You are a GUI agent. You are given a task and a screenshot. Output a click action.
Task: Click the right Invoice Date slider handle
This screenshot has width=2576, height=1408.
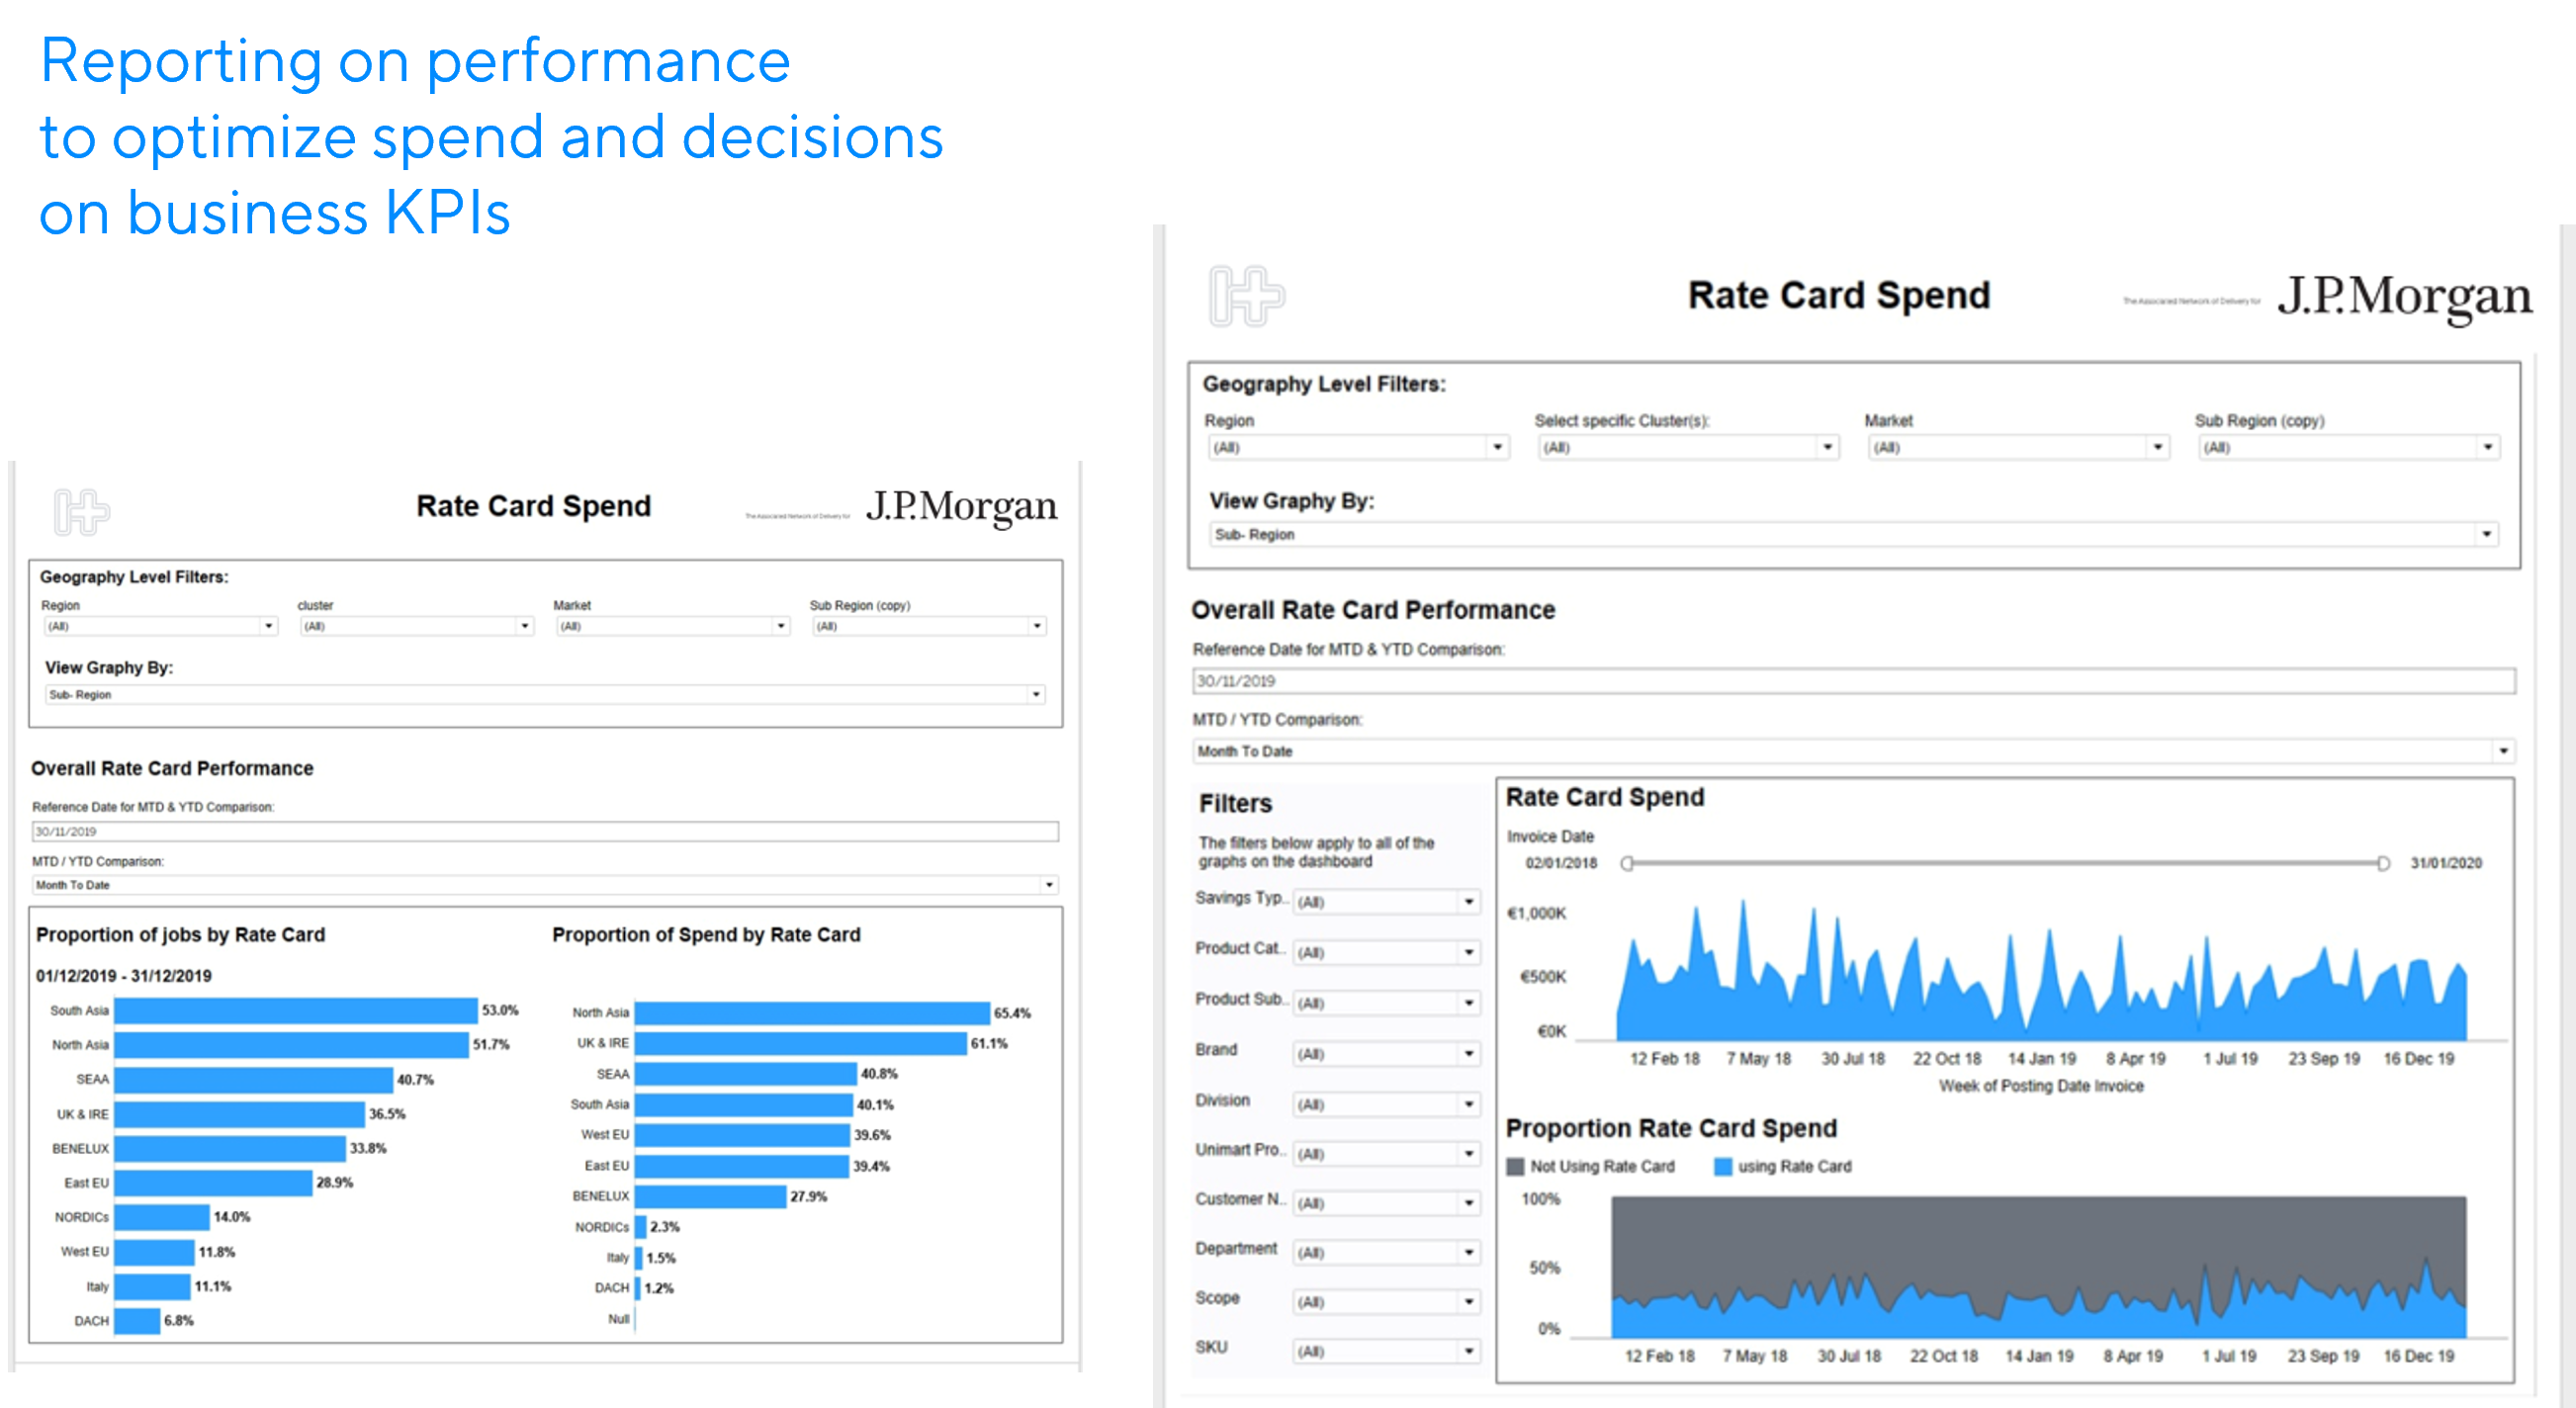[x=2383, y=863]
